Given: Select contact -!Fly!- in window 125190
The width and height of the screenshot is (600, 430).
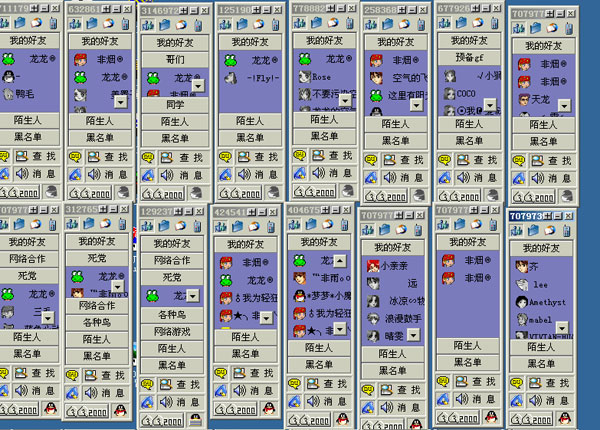Looking at the screenshot, I should [x=250, y=78].
